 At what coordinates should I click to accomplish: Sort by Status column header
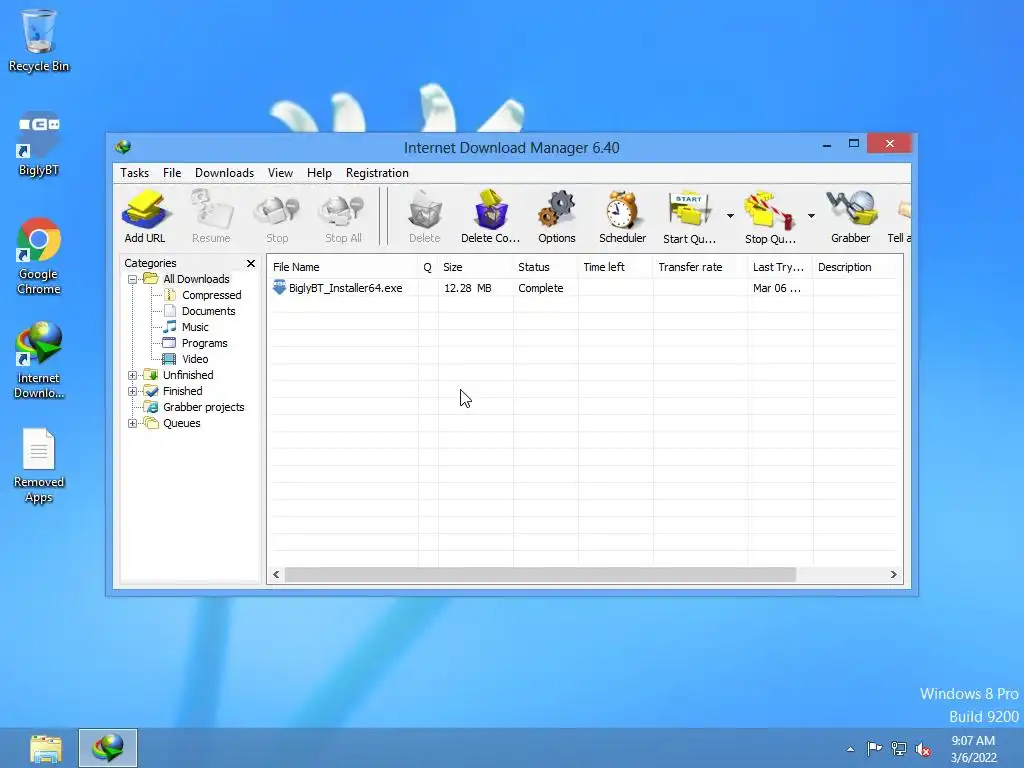pyautogui.click(x=545, y=267)
